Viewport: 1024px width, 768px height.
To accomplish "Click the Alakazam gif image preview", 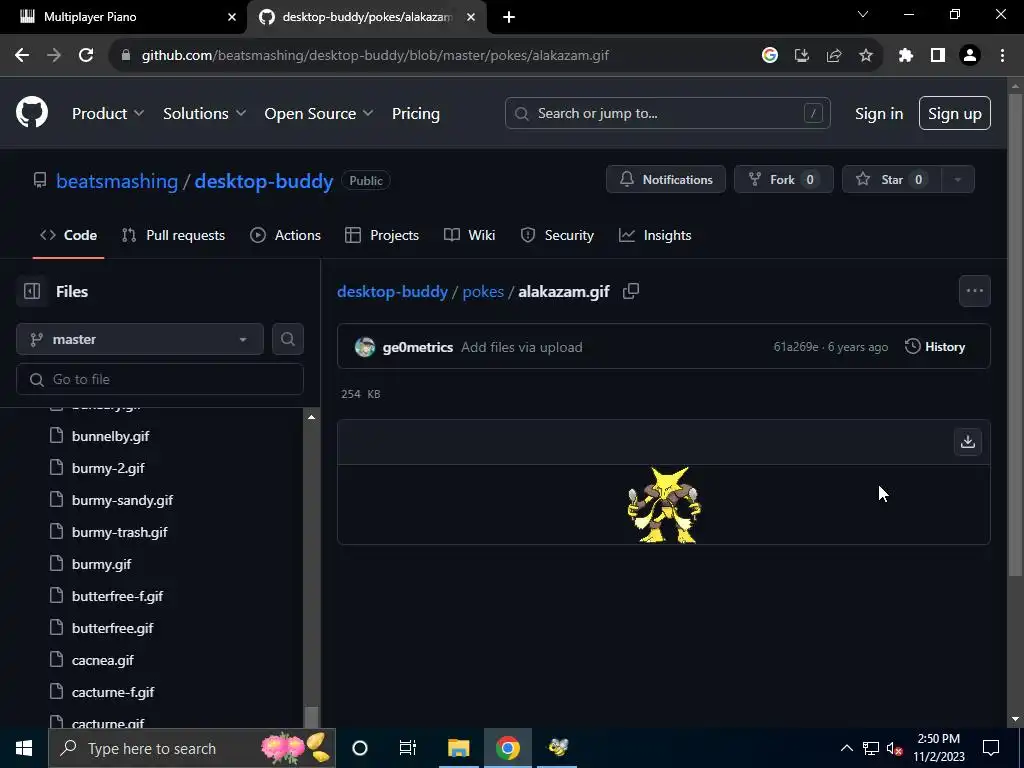I will (664, 504).
